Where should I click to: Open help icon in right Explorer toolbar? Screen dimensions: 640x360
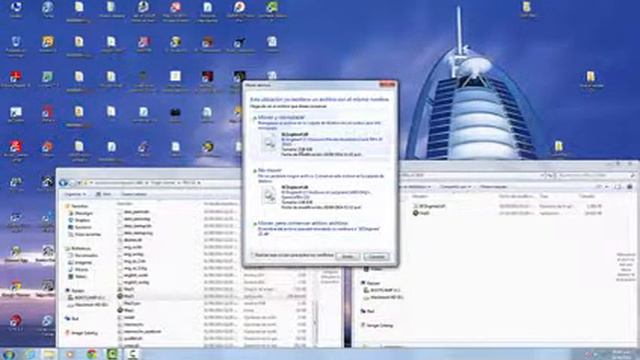point(629,187)
